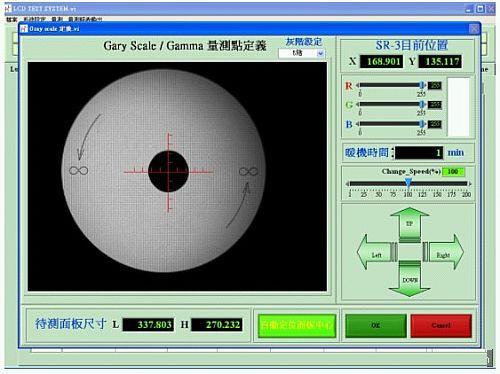500x374 pixels.
Task: Click the R red channel slider handle
Action: [422, 85]
